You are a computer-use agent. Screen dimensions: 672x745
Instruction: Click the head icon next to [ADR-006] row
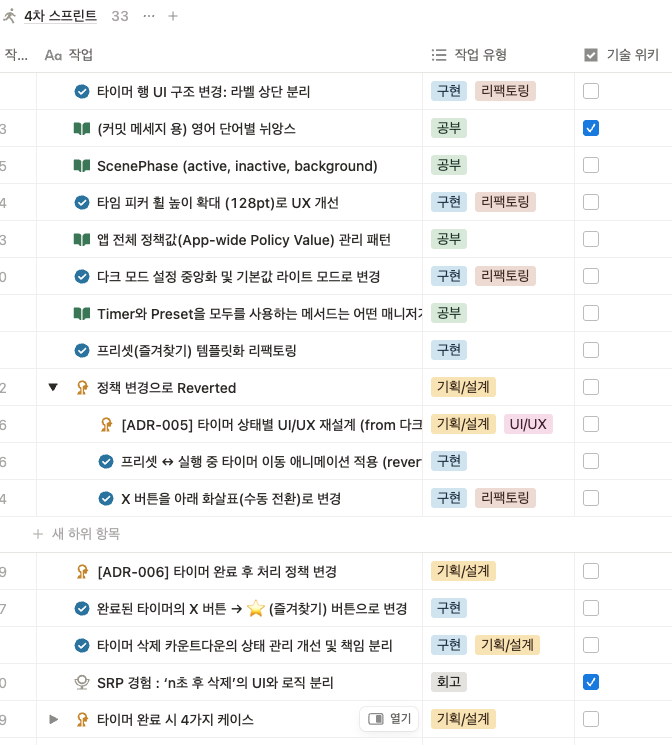(x=82, y=572)
